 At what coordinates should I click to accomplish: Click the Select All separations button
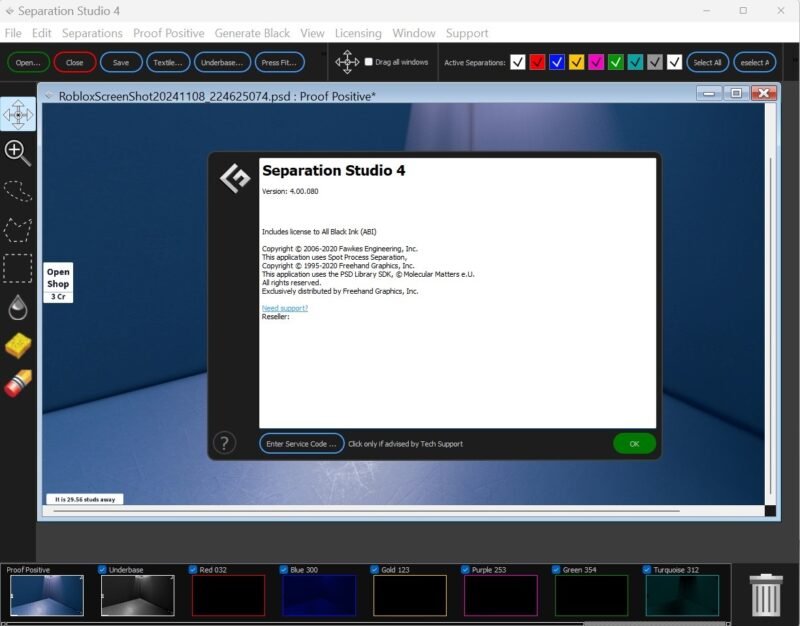(707, 62)
